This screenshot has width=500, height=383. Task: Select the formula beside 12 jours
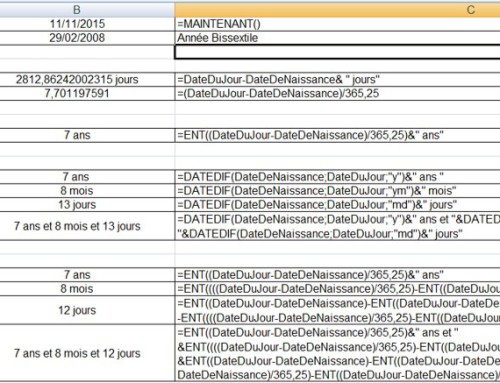click(337, 310)
